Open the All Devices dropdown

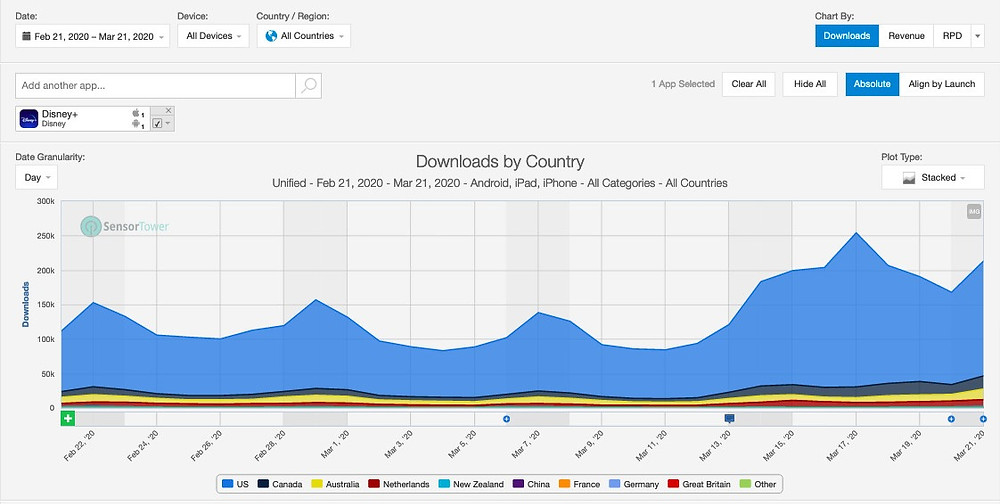pos(213,36)
